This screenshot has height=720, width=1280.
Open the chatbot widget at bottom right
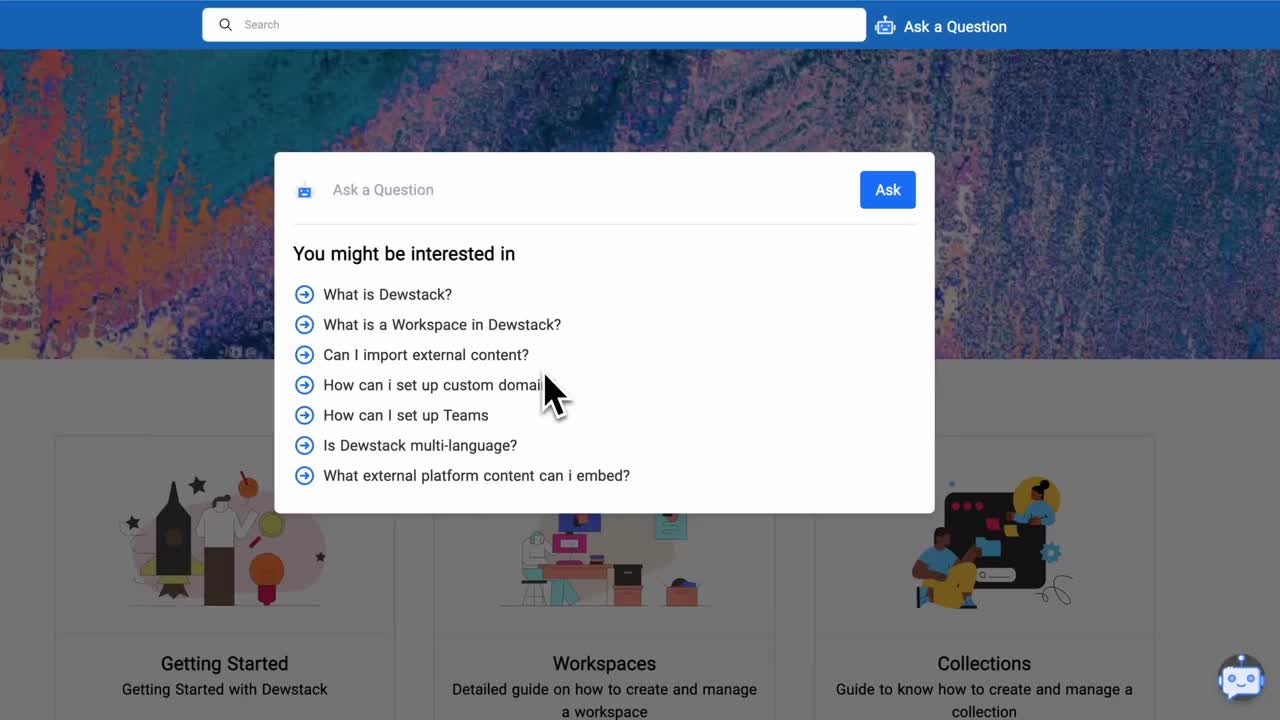pyautogui.click(x=1240, y=679)
